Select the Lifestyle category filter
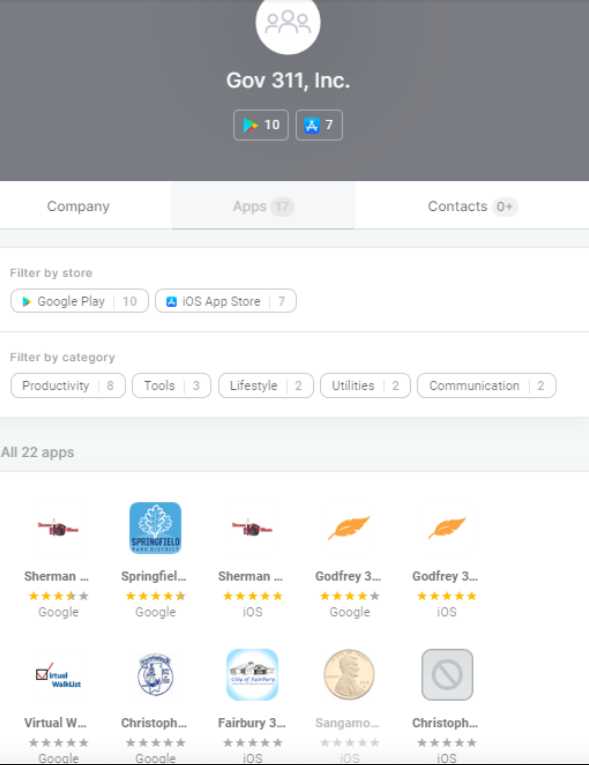Viewport: 589px width, 765px height. [x=266, y=385]
